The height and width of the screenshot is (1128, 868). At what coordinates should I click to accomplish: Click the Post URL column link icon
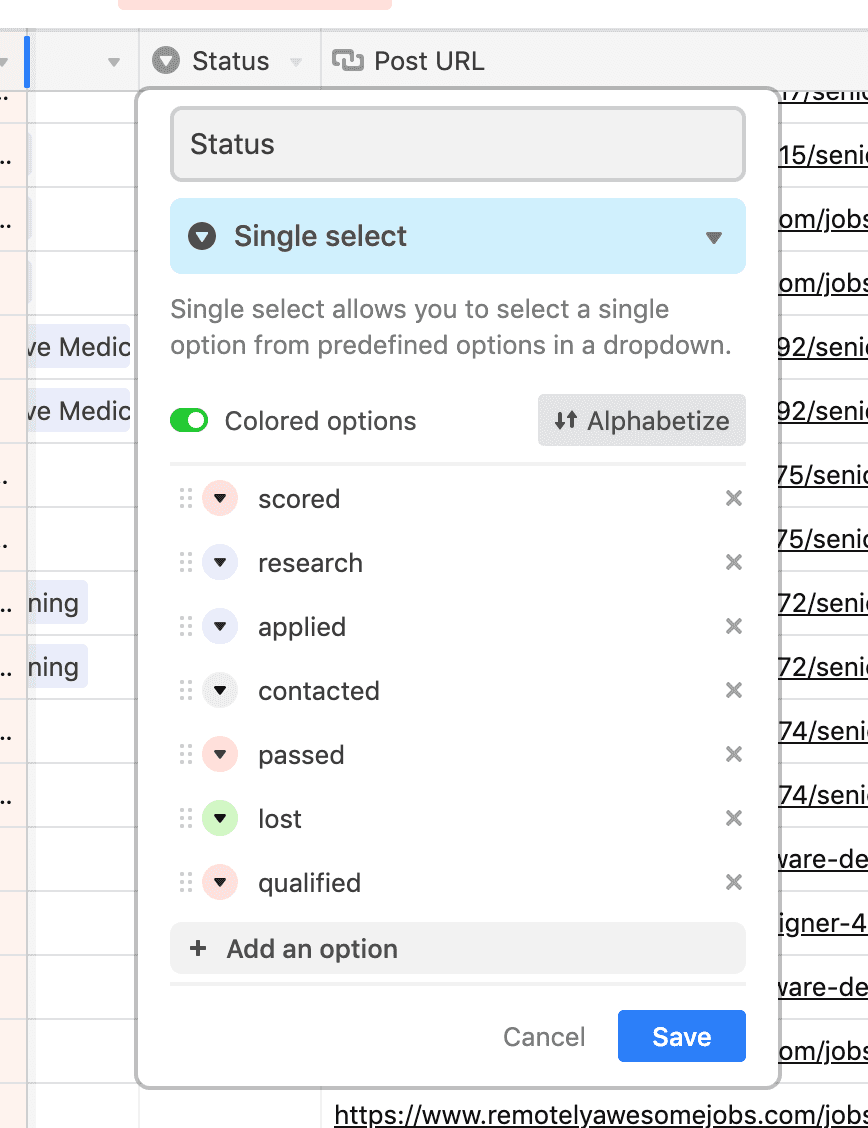click(x=348, y=61)
